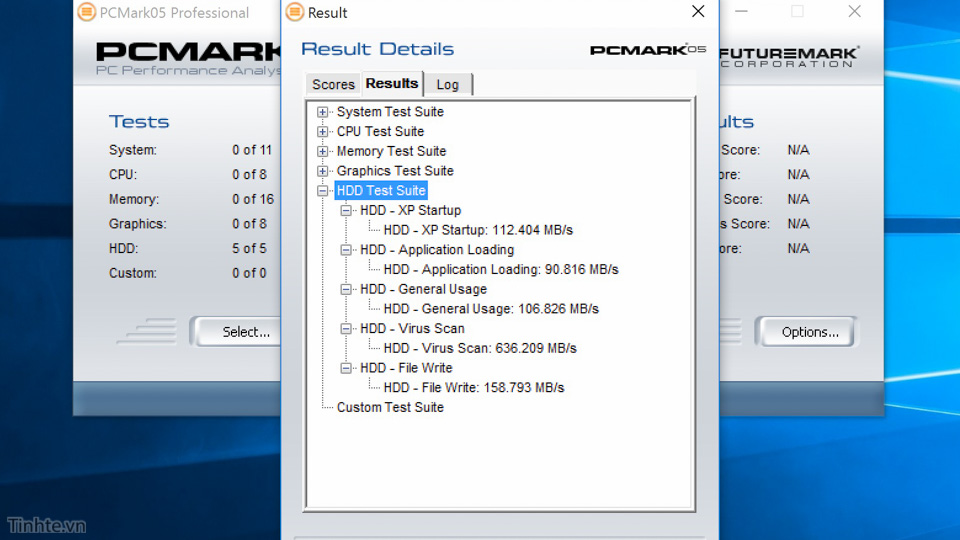The height and width of the screenshot is (540, 960).
Task: Select the Memory Test Suite label
Action: pos(391,151)
